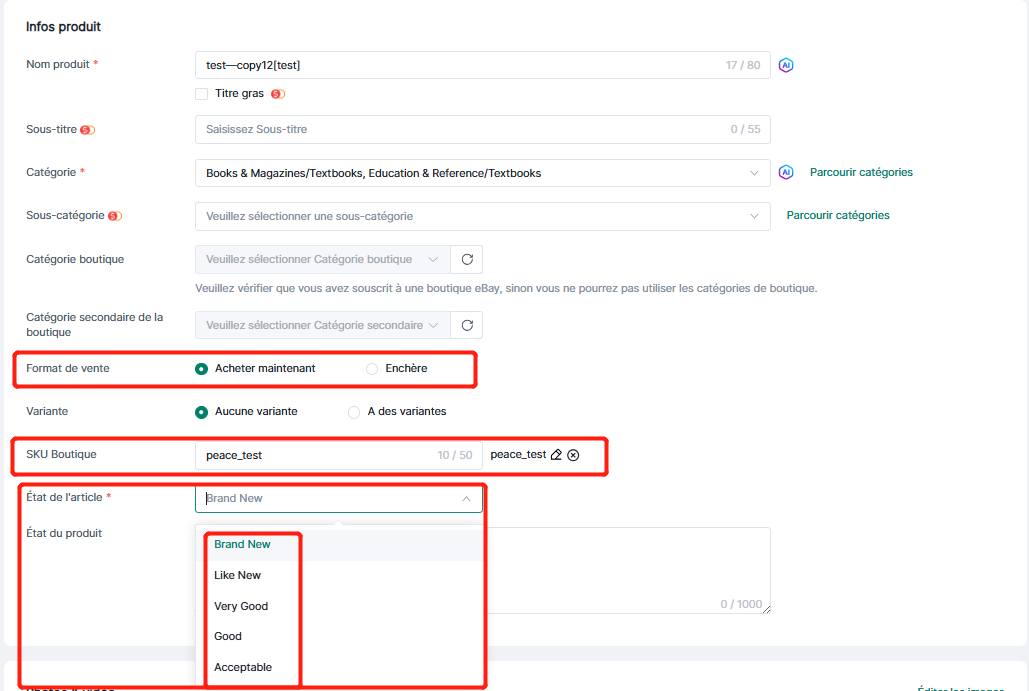
Task: Click Parcourir catégories link beside Catégorie
Action: [861, 172]
